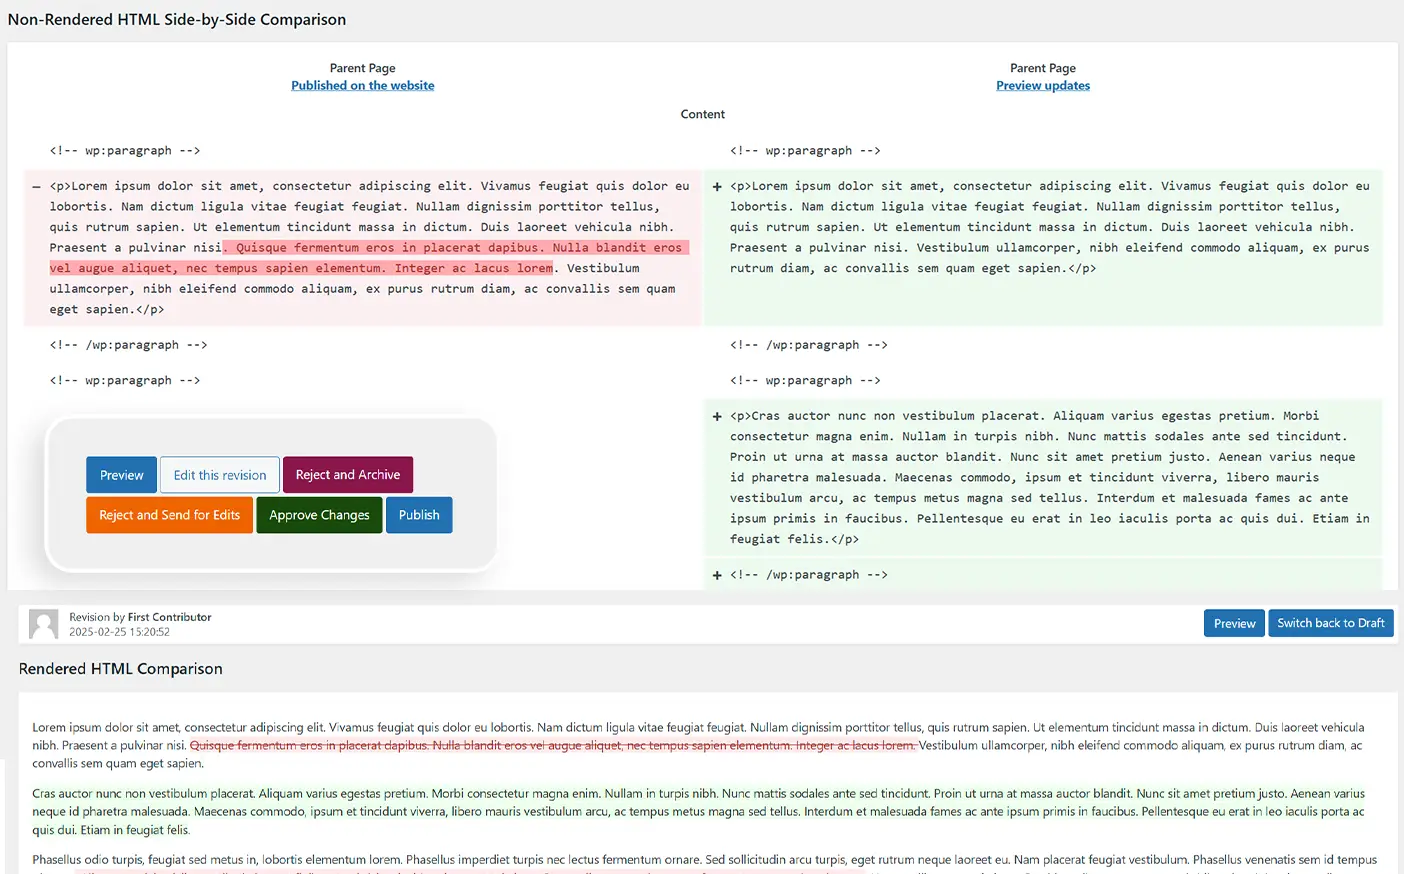This screenshot has width=1404, height=874.
Task: Open the 'Published on the website' link
Action: pos(362,85)
